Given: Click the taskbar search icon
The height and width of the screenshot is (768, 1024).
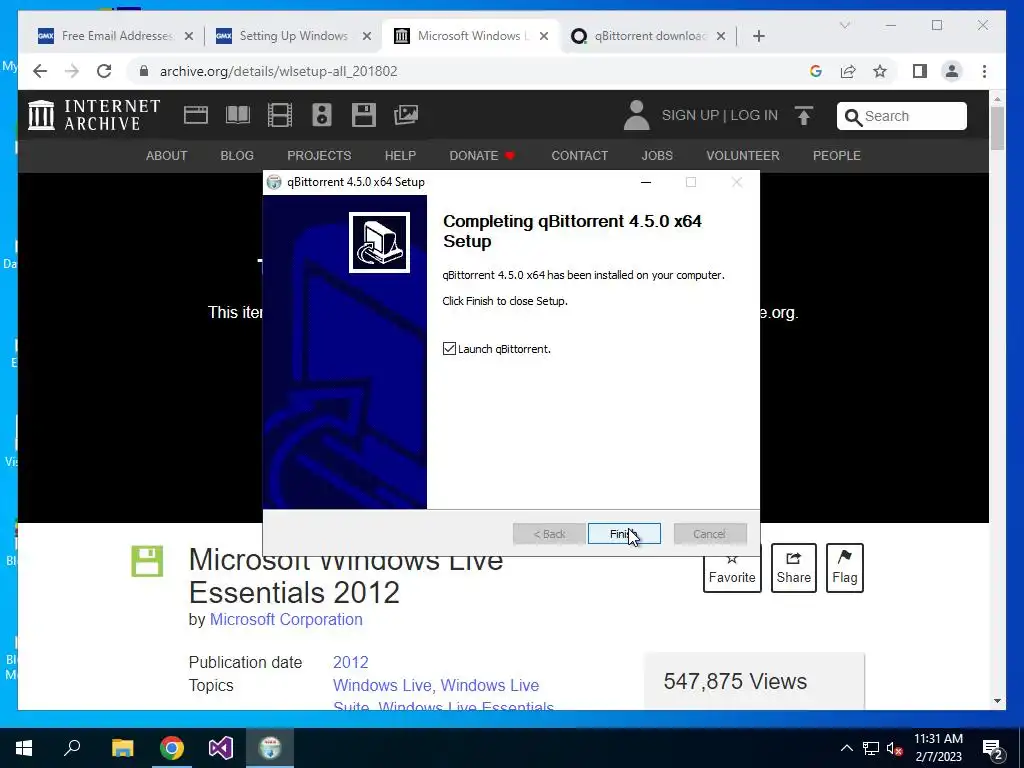Looking at the screenshot, I should 72,748.
